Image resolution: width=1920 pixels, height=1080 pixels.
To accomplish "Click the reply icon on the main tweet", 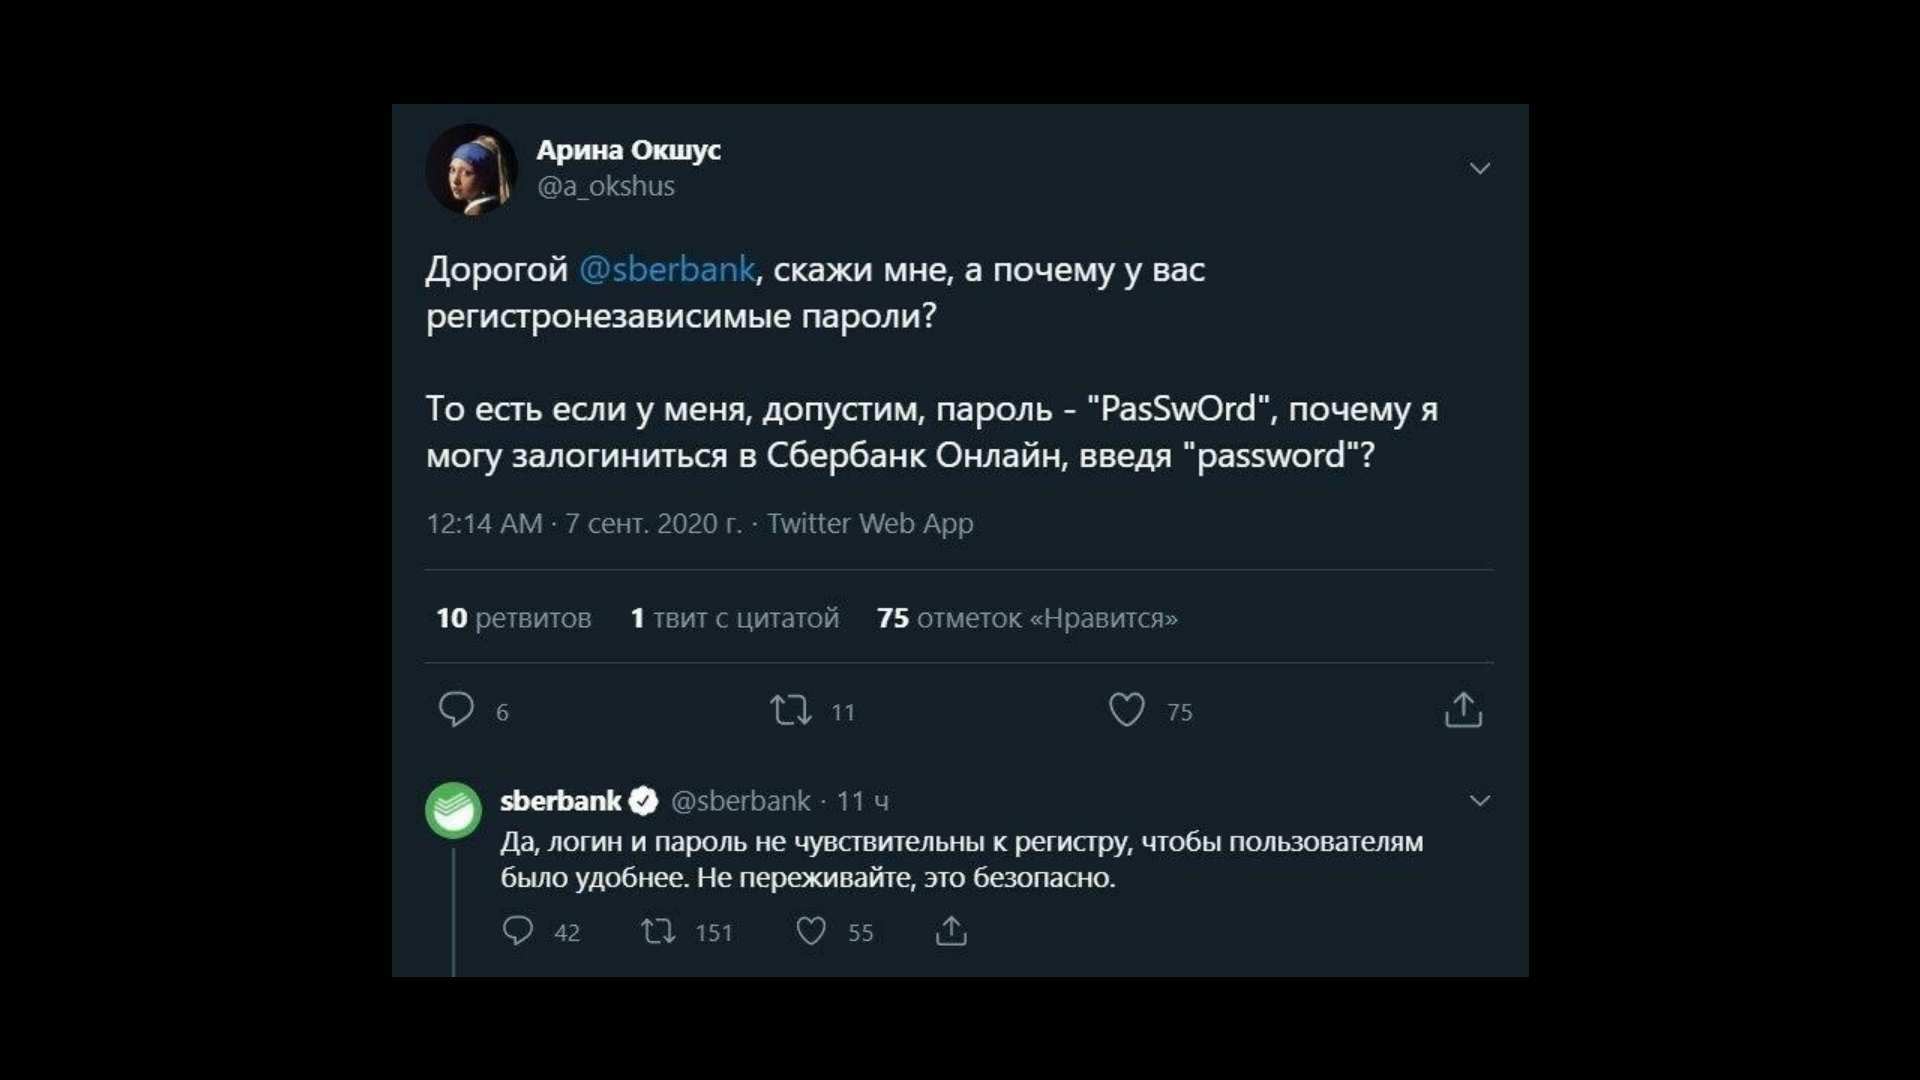I will (456, 709).
